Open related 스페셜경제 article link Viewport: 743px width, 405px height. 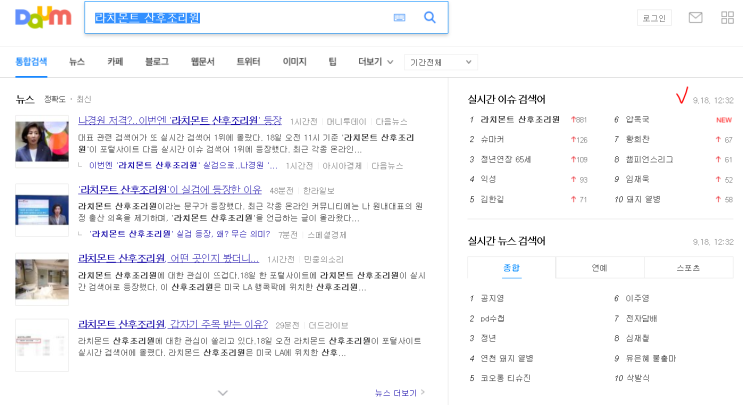(x=180, y=234)
